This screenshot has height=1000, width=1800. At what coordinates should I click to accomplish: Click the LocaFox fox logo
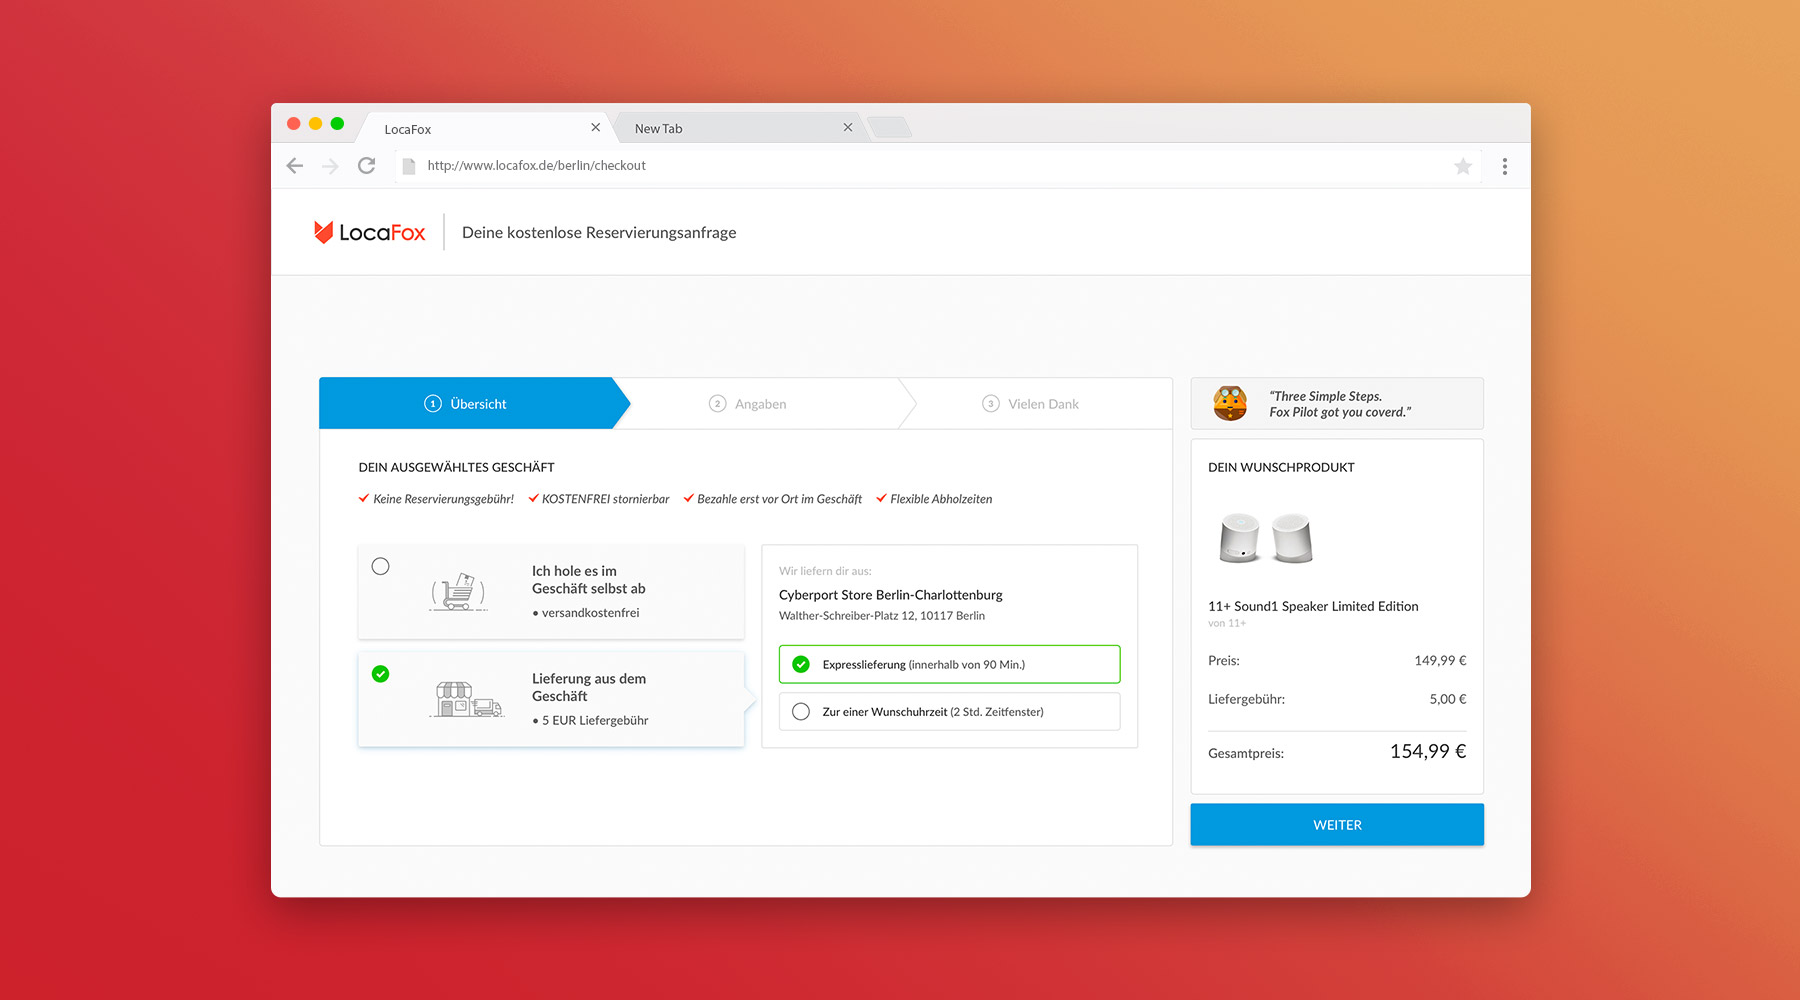tap(323, 232)
